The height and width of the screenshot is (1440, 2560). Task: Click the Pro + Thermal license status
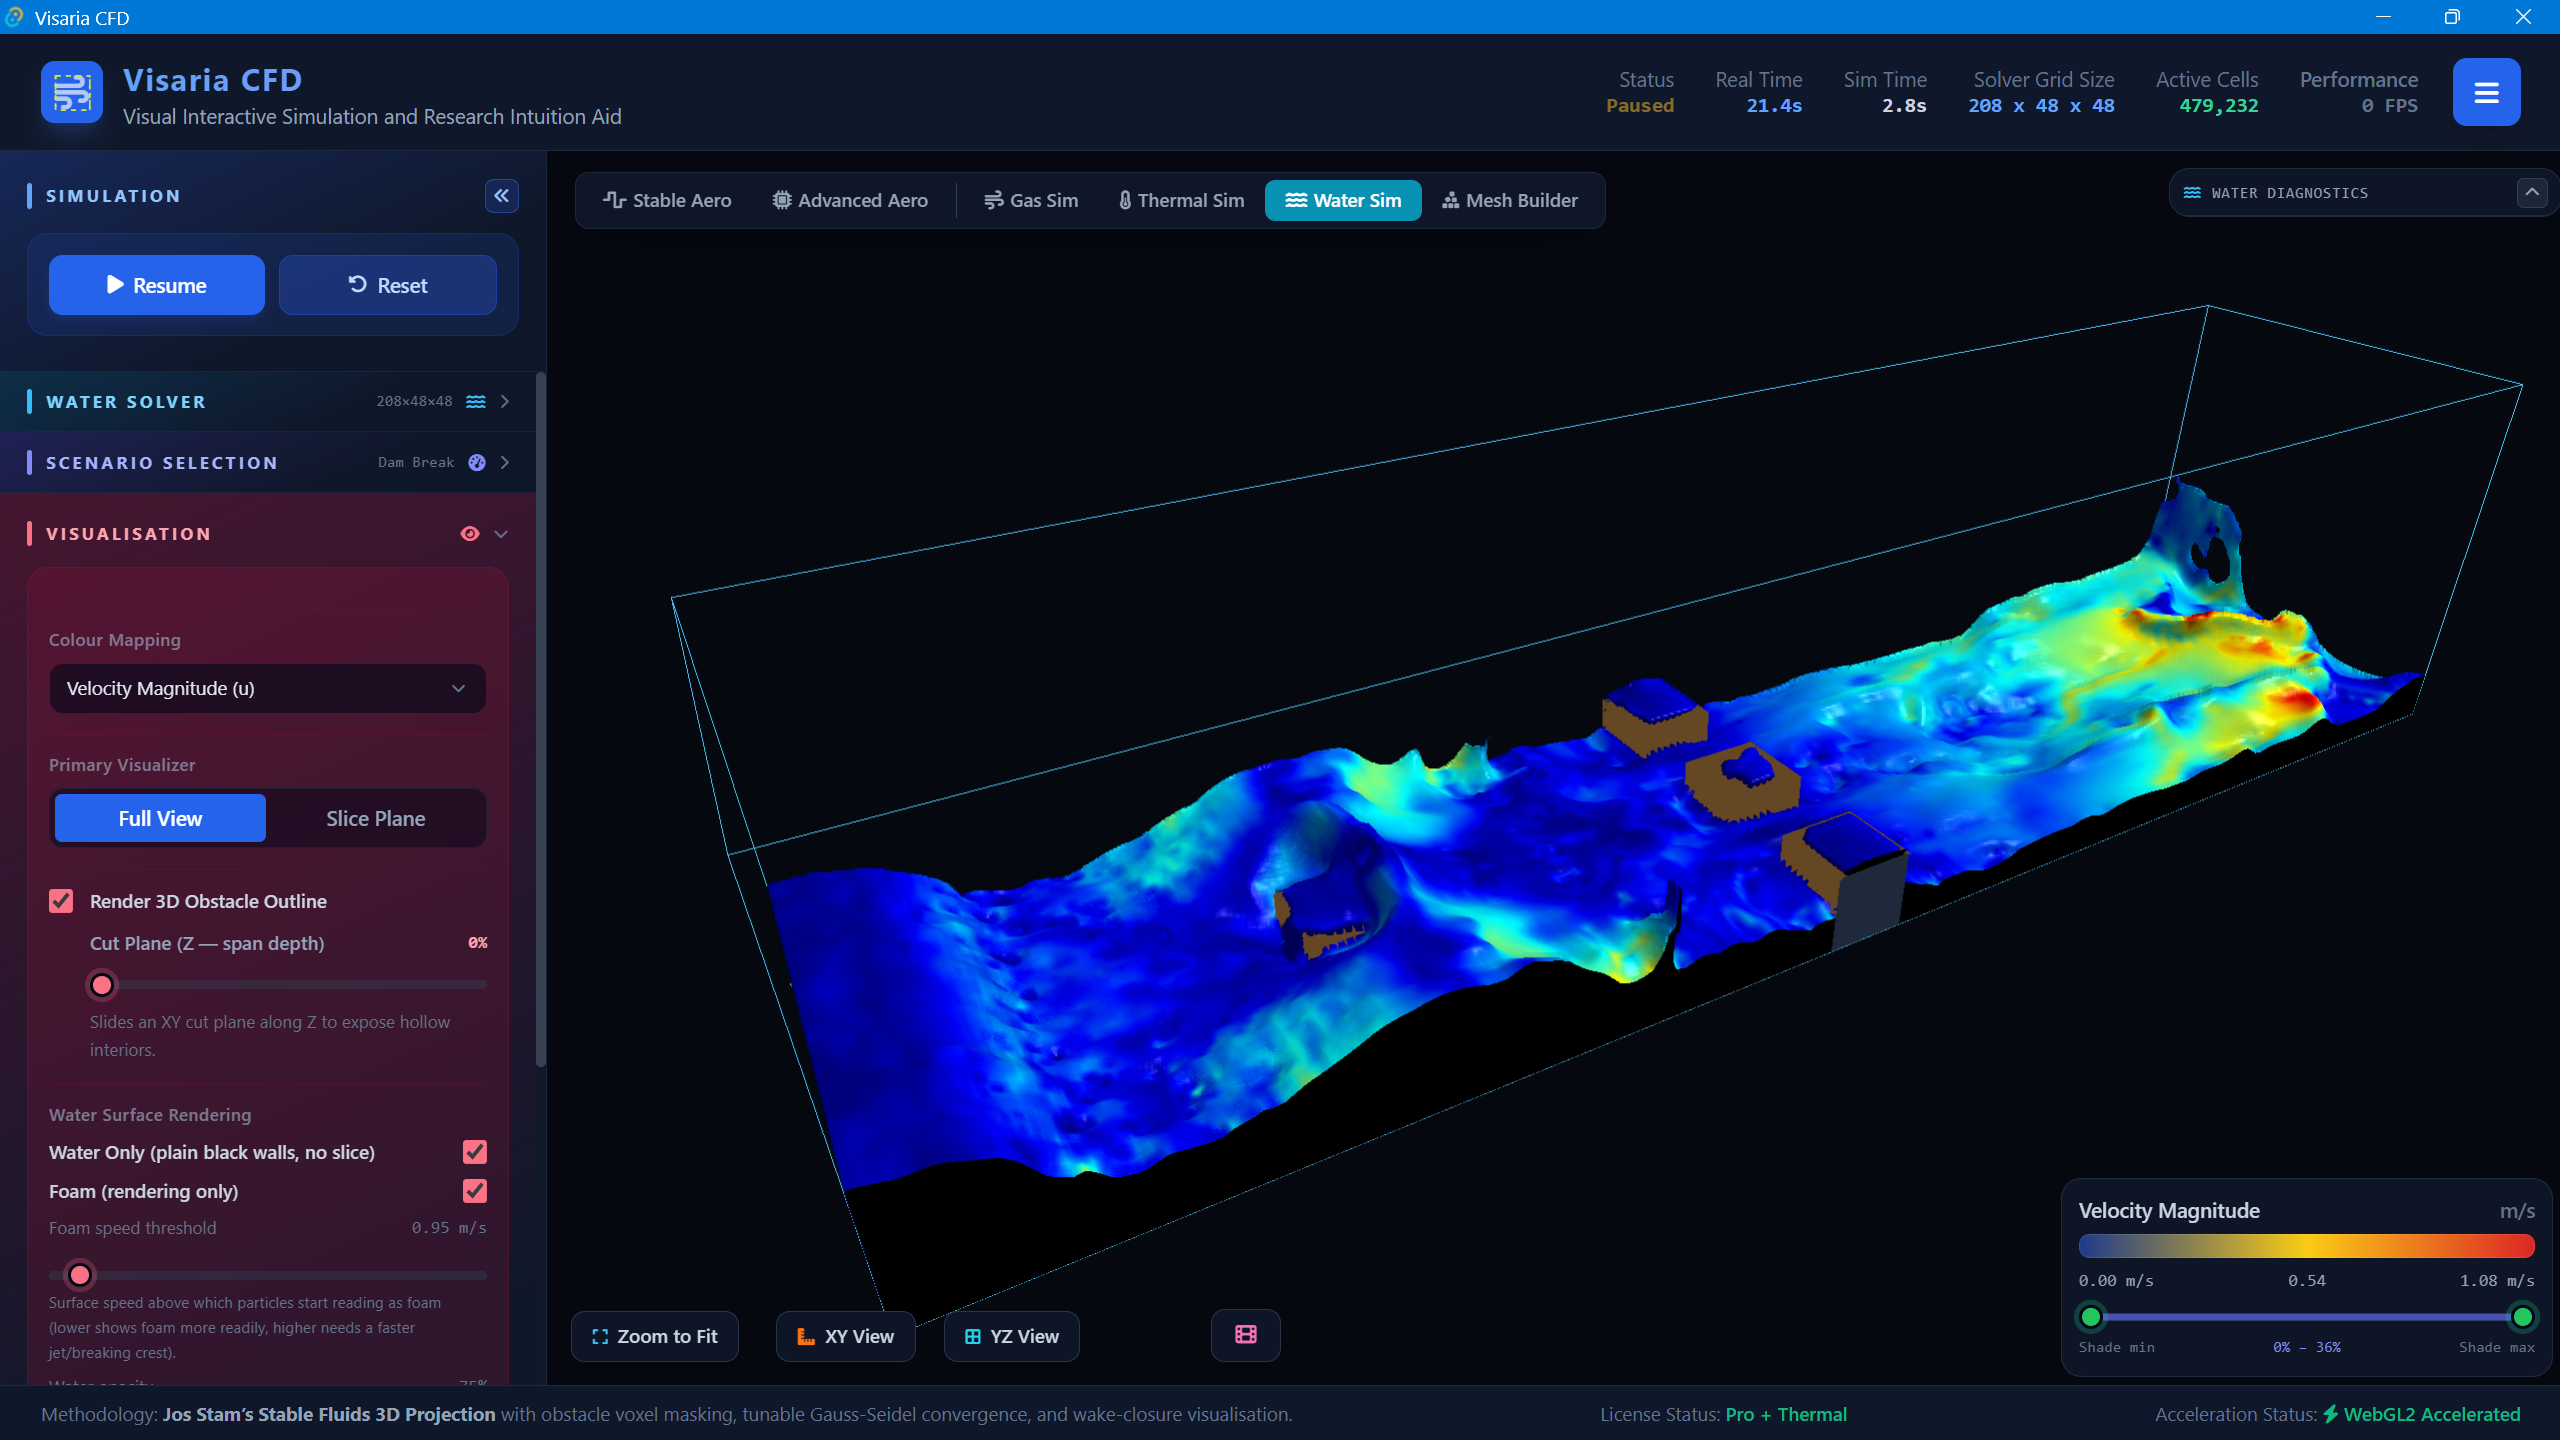coord(1786,1414)
